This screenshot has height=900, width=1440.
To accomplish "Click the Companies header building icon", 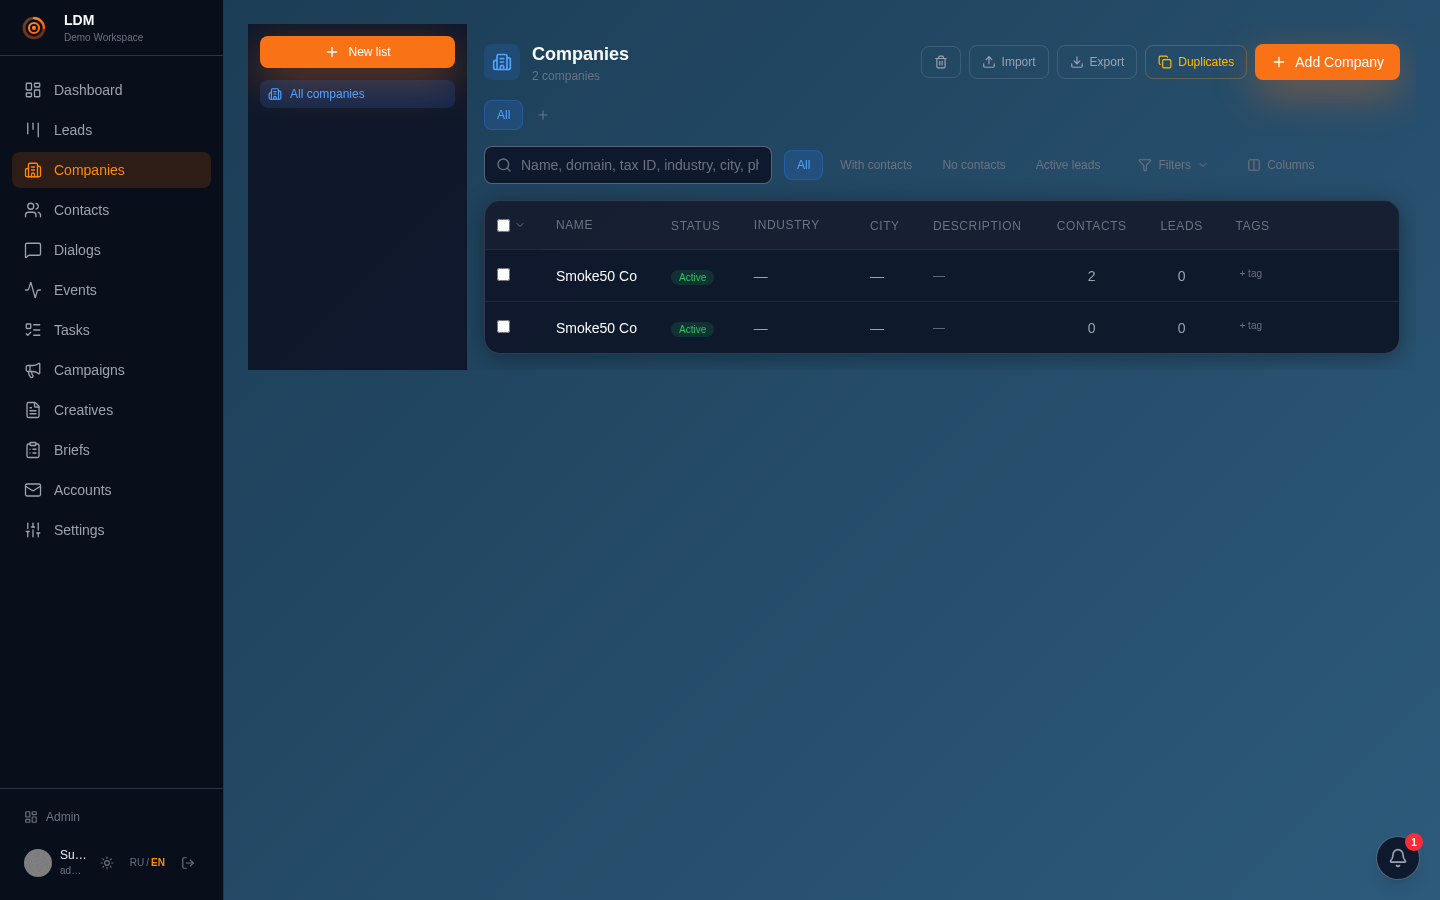I will (502, 62).
